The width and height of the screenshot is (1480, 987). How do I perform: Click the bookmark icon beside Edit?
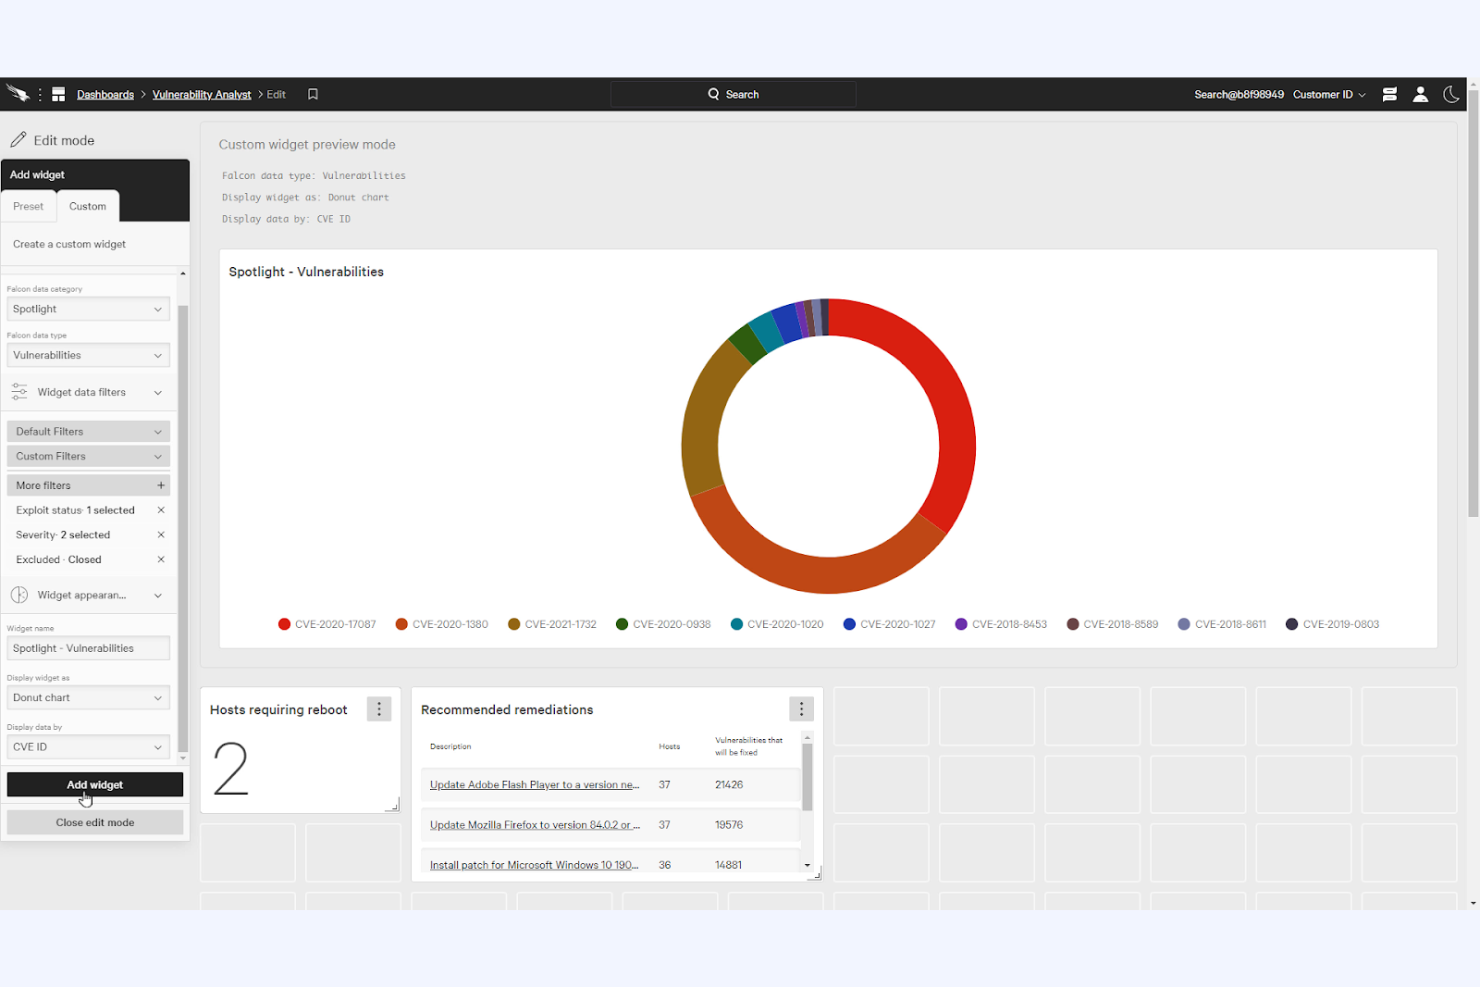coord(312,93)
